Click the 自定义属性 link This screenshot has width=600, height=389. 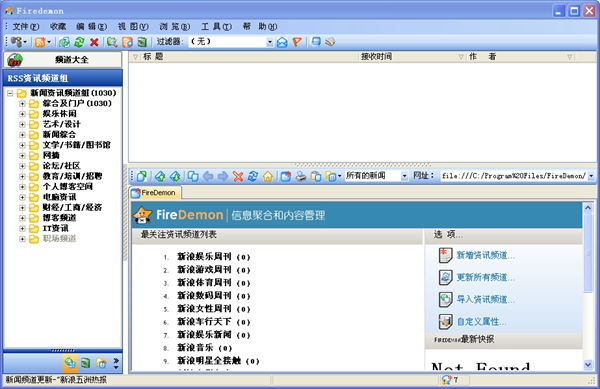[x=481, y=321]
